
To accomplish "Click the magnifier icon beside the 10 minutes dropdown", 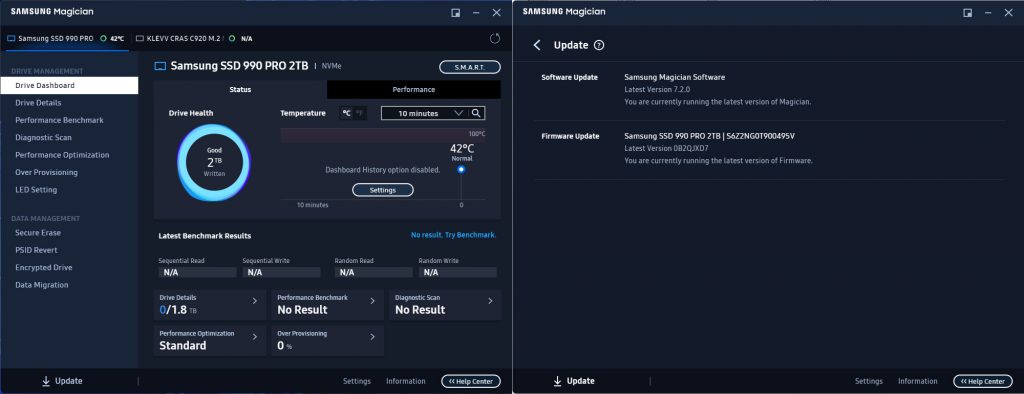I will (477, 113).
